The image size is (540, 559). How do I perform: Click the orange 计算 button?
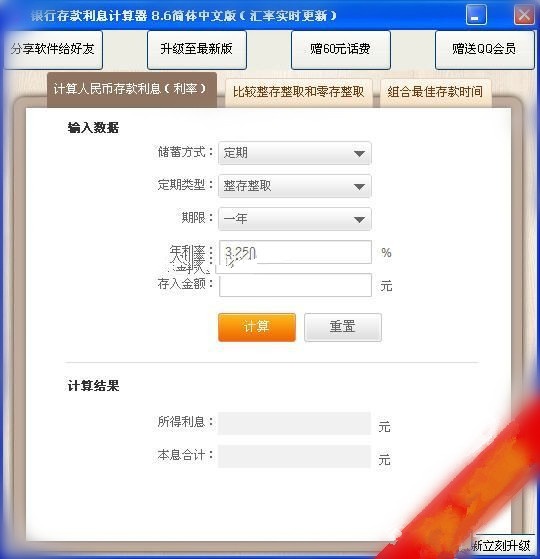pos(257,327)
